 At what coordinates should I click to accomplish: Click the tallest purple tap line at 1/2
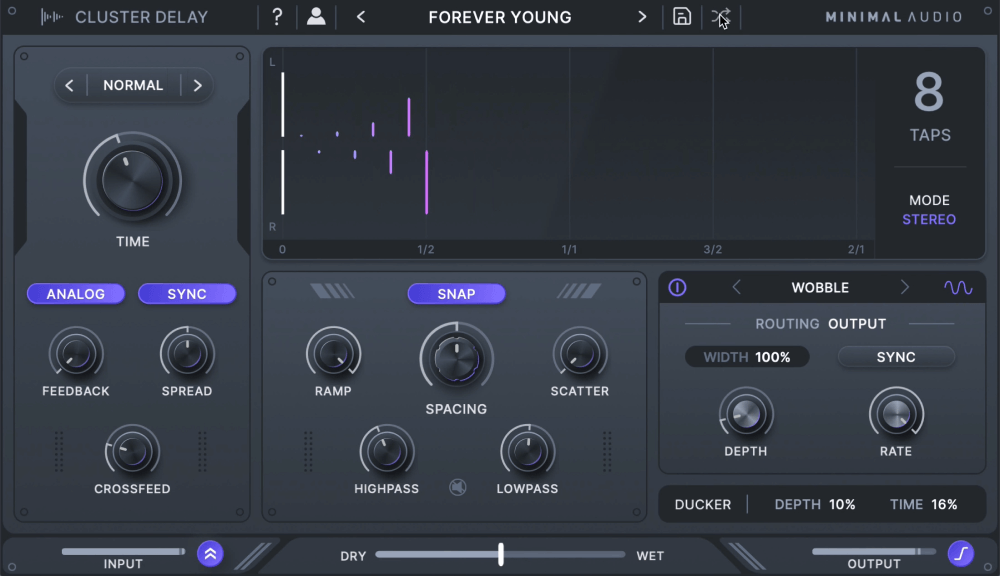pos(427,182)
